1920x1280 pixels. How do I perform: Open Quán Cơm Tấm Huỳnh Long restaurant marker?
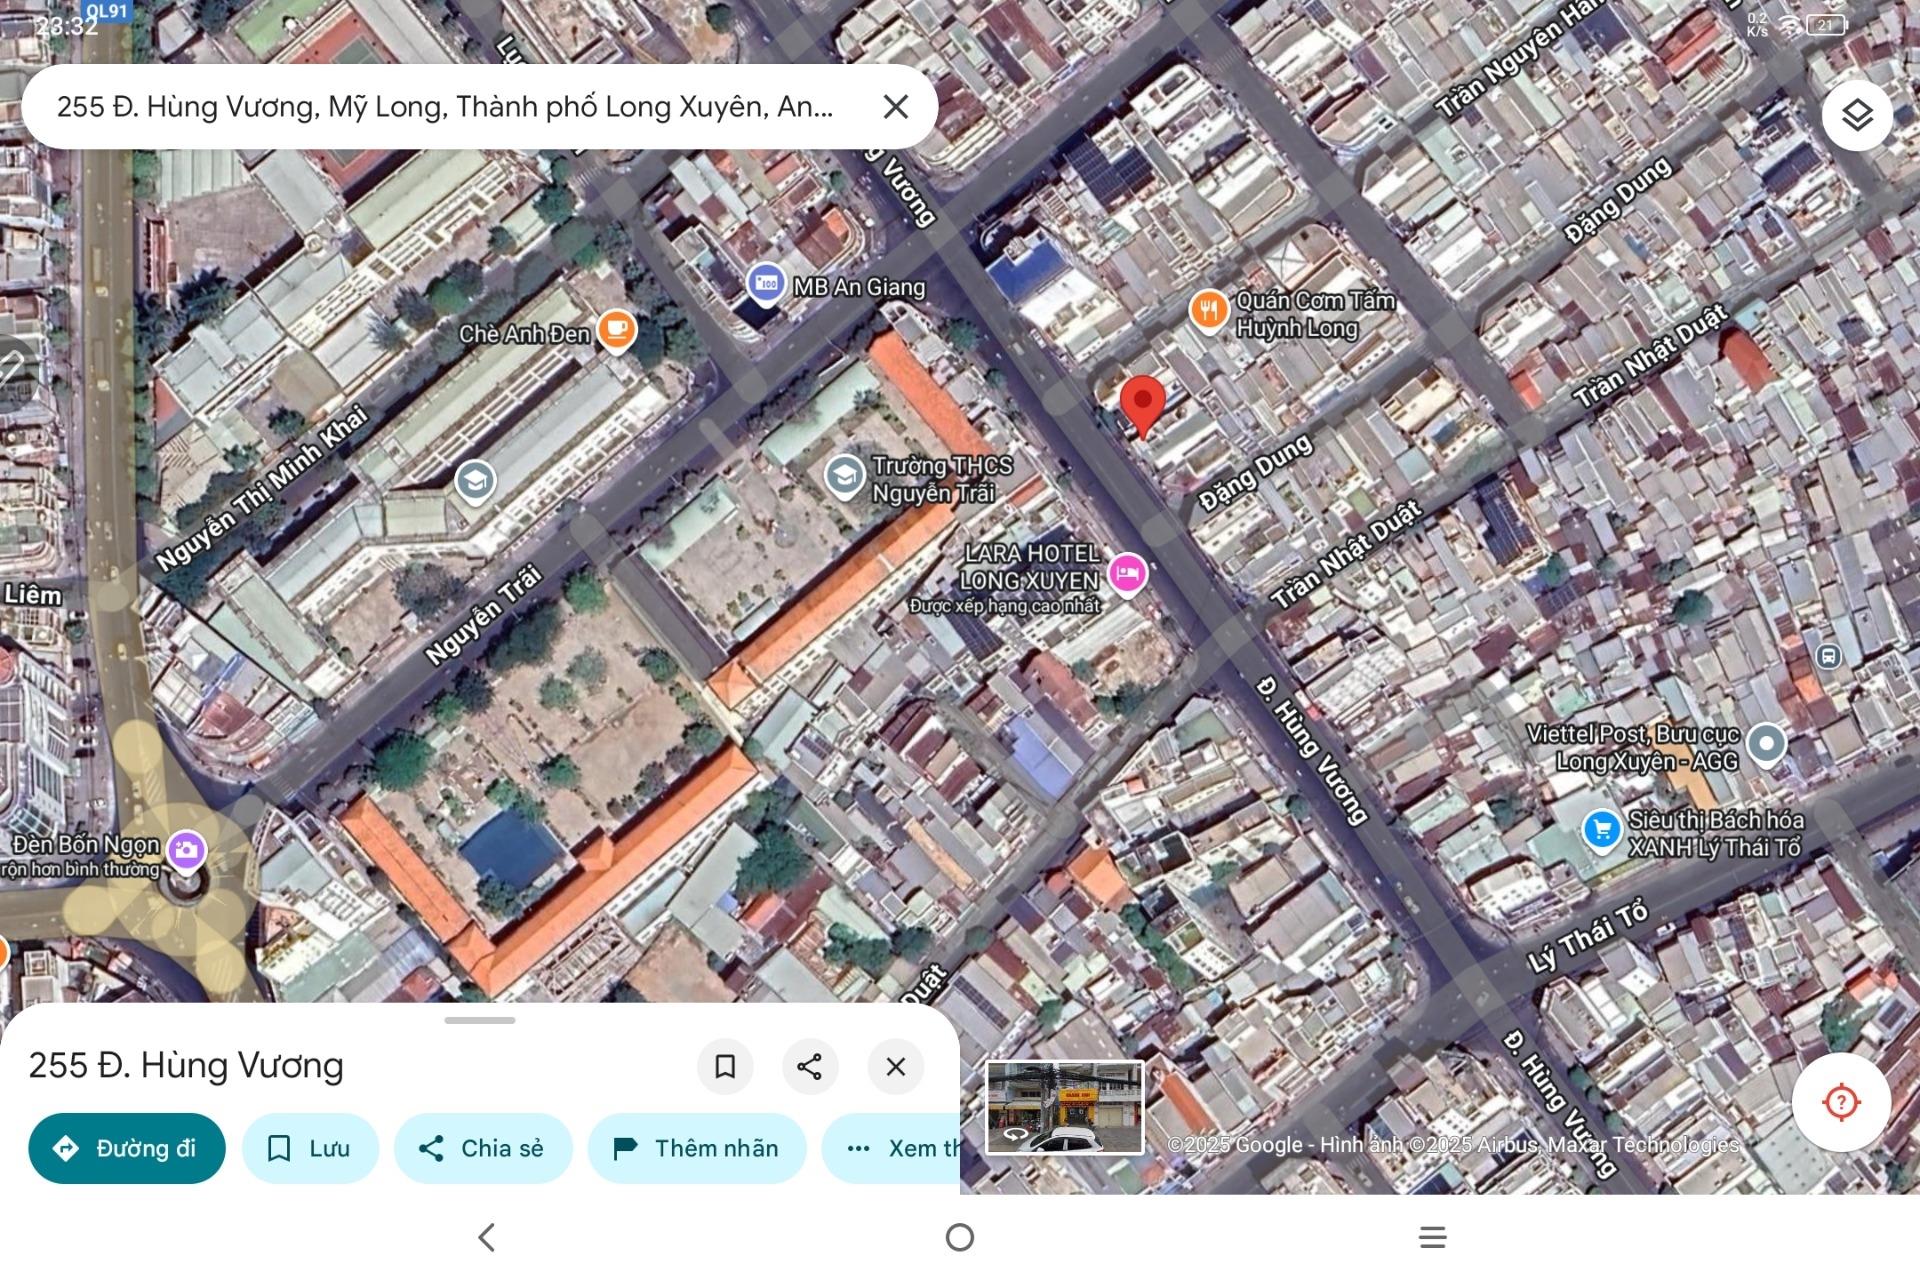(x=1208, y=309)
